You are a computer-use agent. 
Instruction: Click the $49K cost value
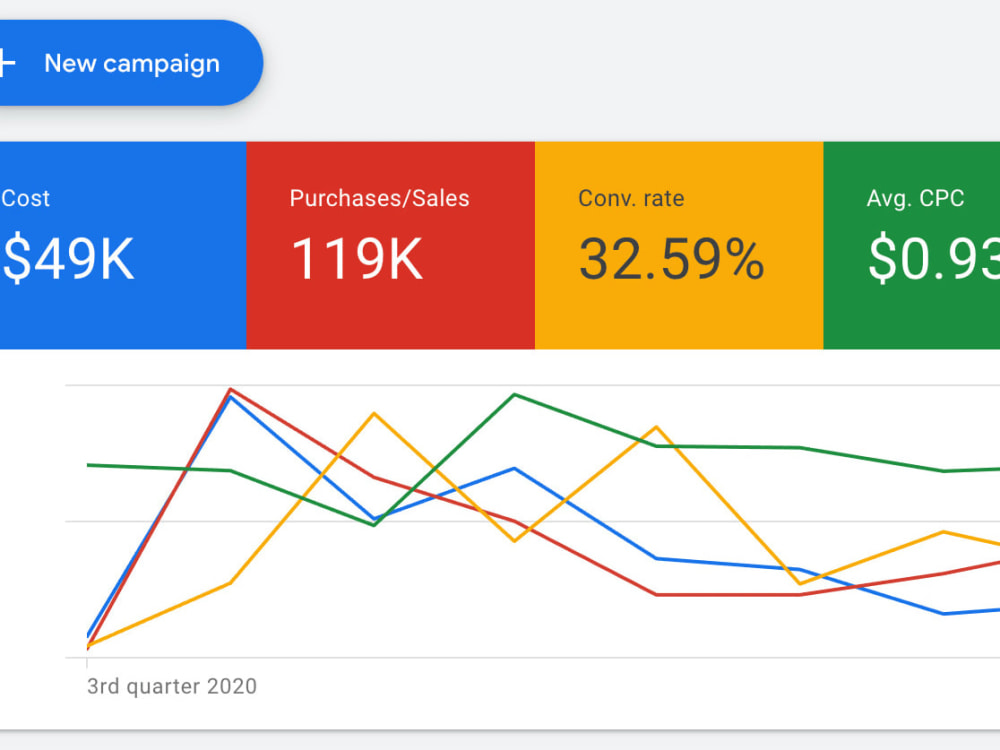pos(68,258)
